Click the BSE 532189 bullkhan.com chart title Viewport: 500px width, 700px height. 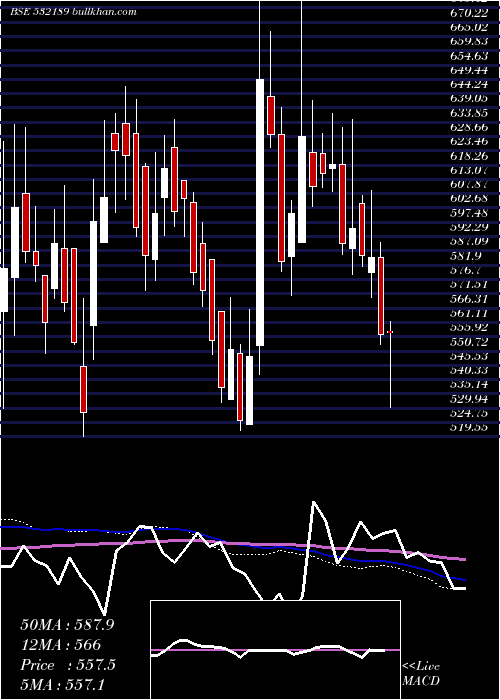[74, 12]
